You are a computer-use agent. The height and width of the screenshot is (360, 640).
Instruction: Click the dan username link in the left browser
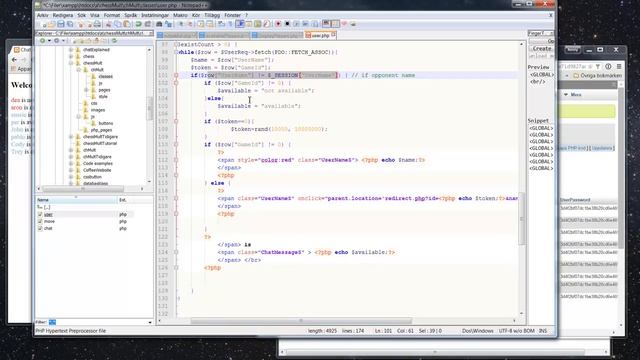15,100
